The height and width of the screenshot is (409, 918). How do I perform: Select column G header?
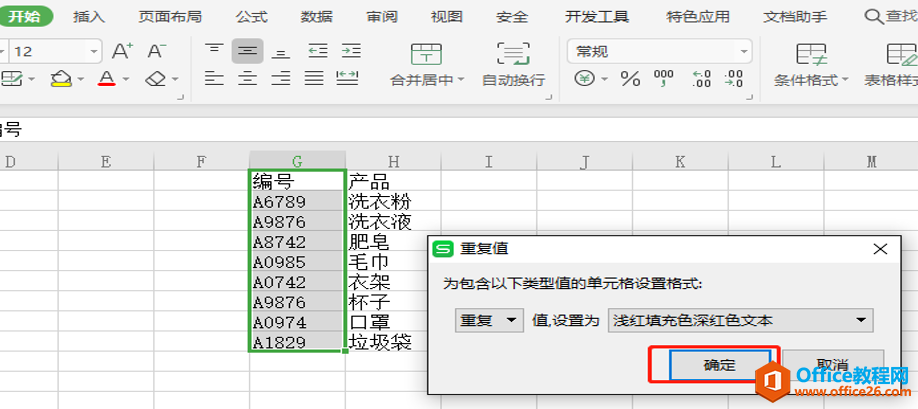pyautogui.click(x=297, y=161)
